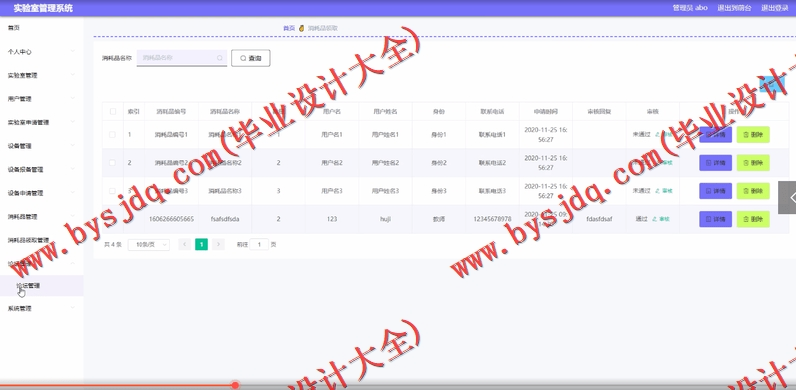Click the 申请时间 column header
The width and height of the screenshot is (796, 390).
click(546, 111)
